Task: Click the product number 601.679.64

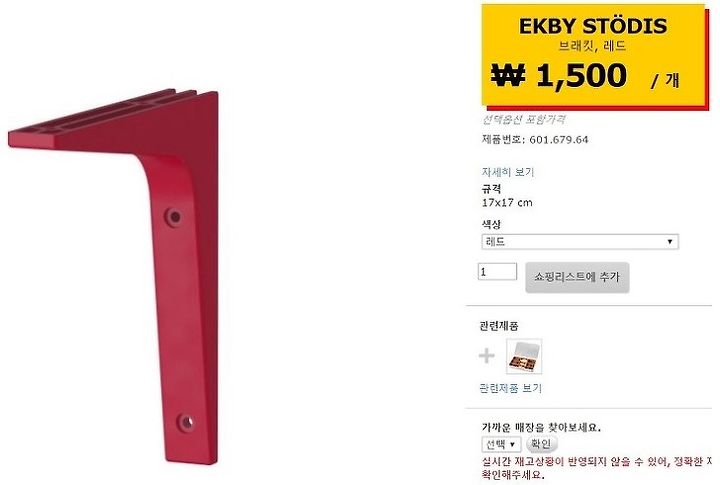Action: tap(558, 140)
